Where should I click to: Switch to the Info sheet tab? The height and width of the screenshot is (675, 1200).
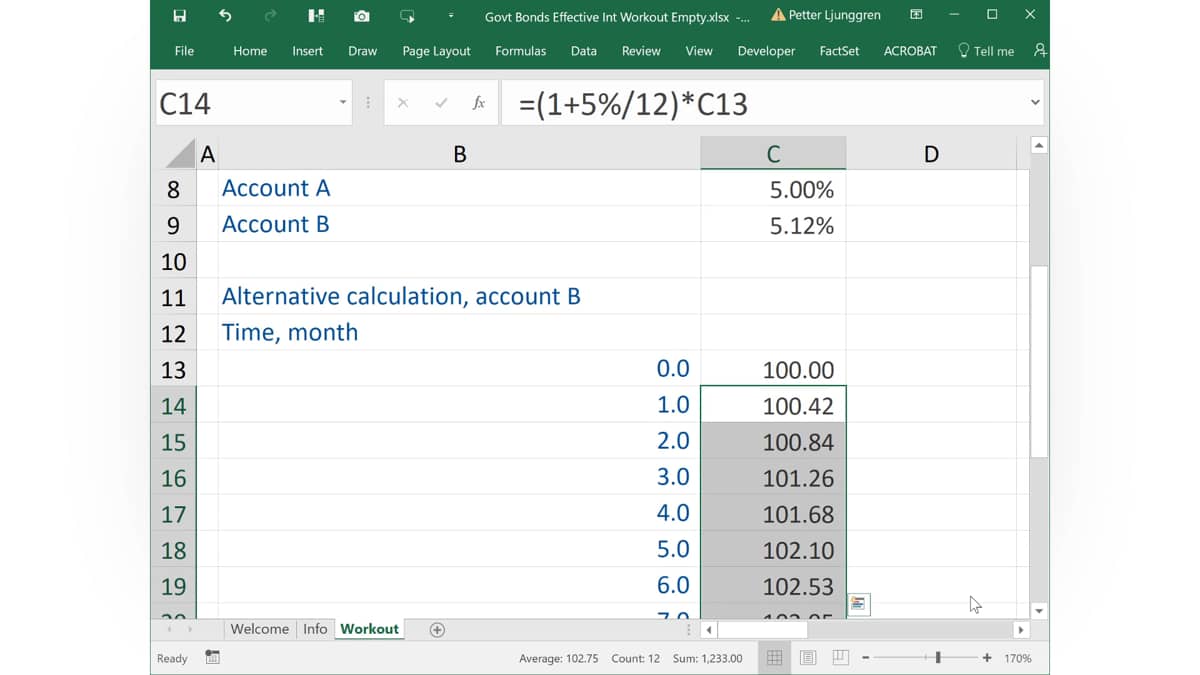point(315,629)
